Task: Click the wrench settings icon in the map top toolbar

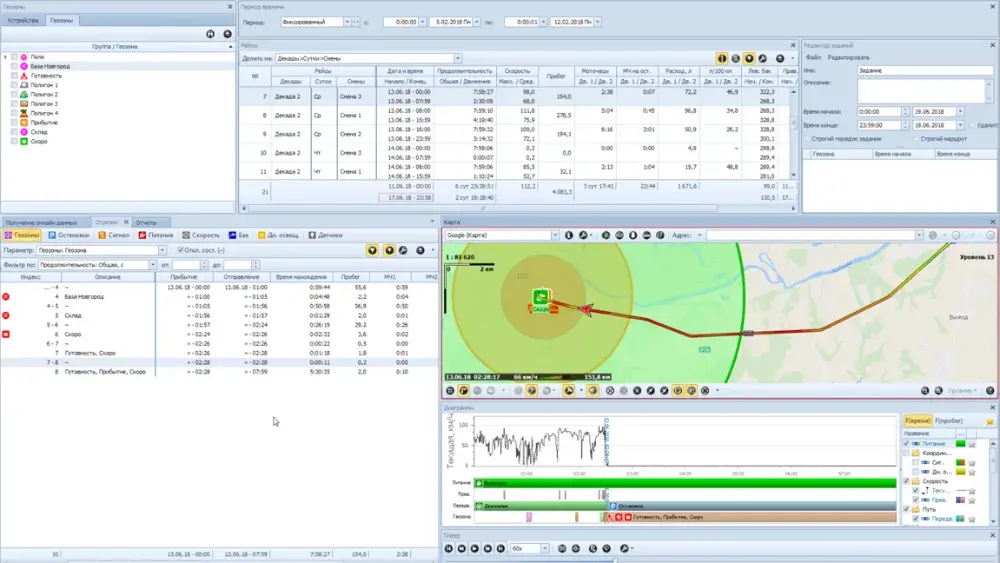Action: pyautogui.click(x=583, y=235)
